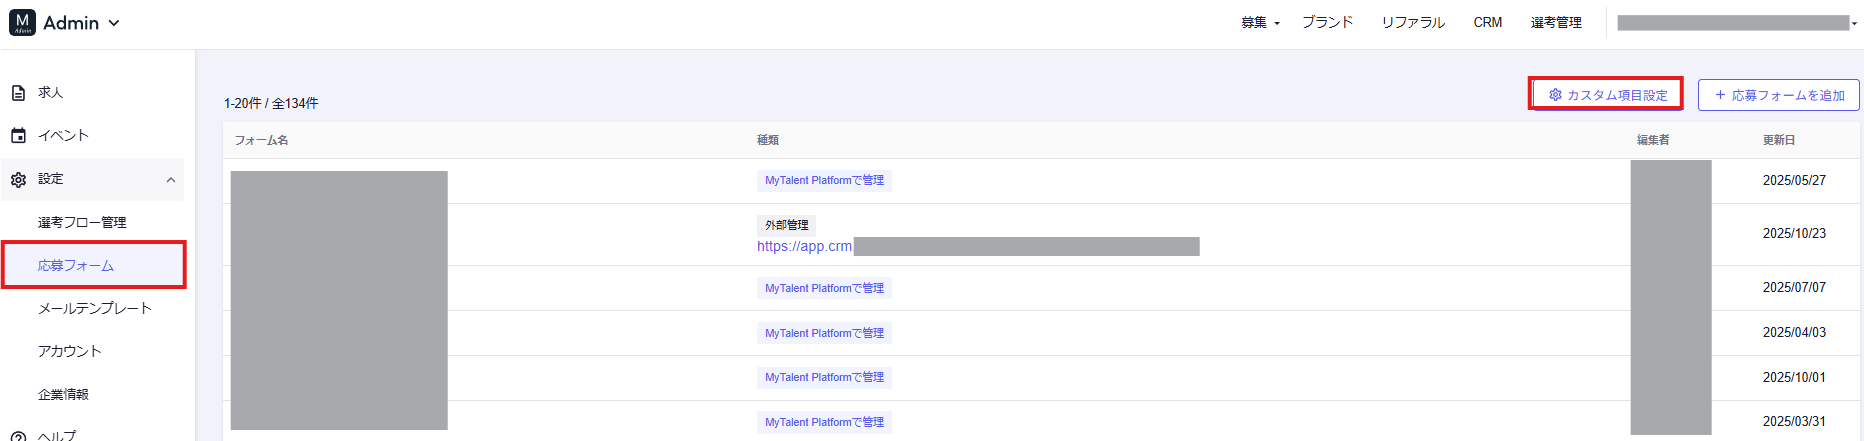Open 企業情報 in the sidebar
The width and height of the screenshot is (1864, 441).
(63, 394)
